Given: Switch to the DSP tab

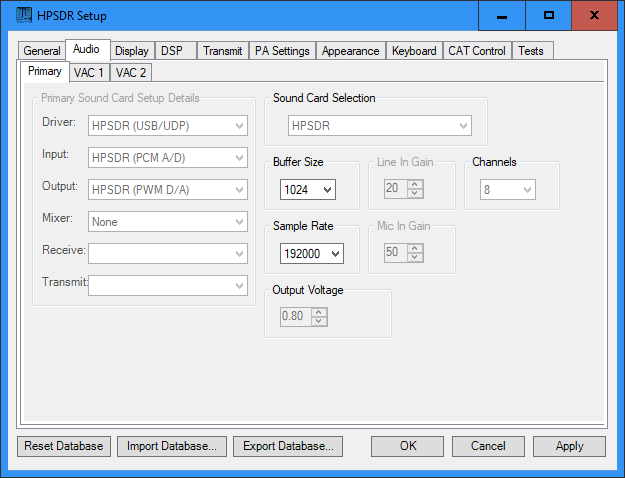Looking at the screenshot, I should click(174, 51).
